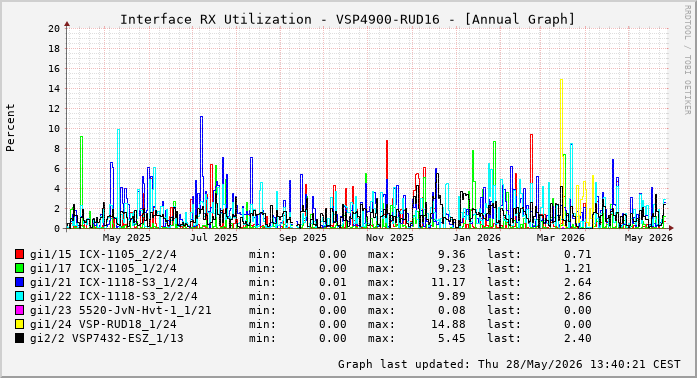The width and height of the screenshot is (697, 378).
Task: Click the Mar 2026 x-axis label
Action: point(561,238)
